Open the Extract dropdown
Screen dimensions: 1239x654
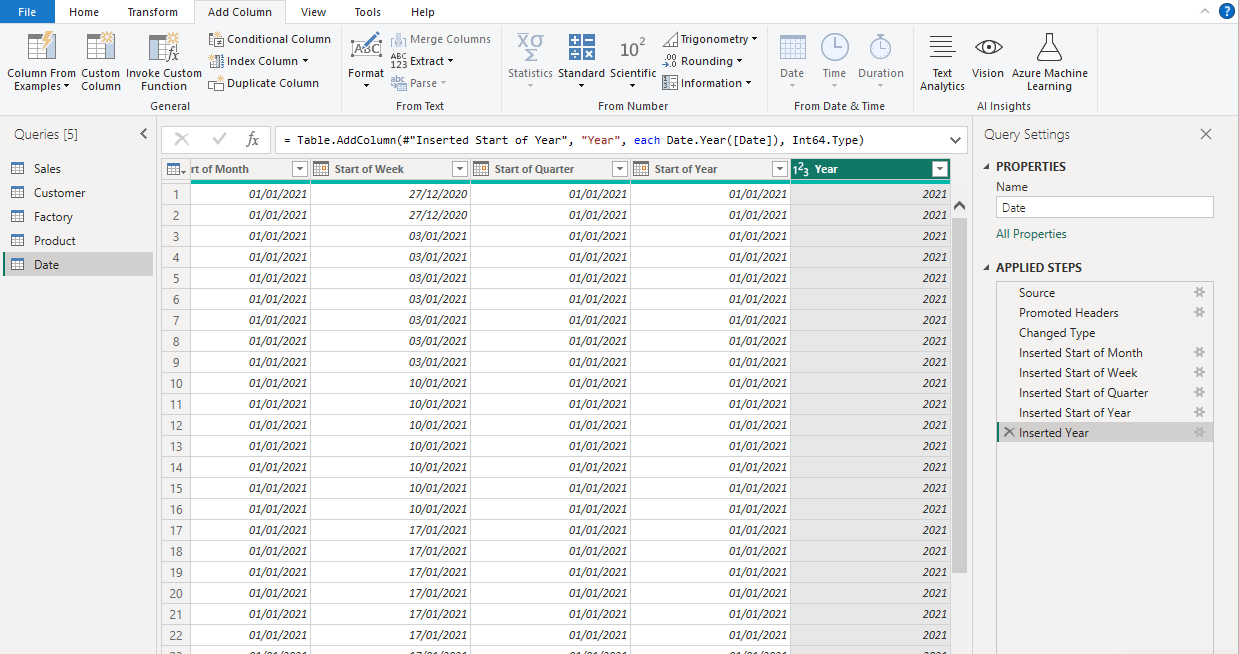tap(422, 61)
